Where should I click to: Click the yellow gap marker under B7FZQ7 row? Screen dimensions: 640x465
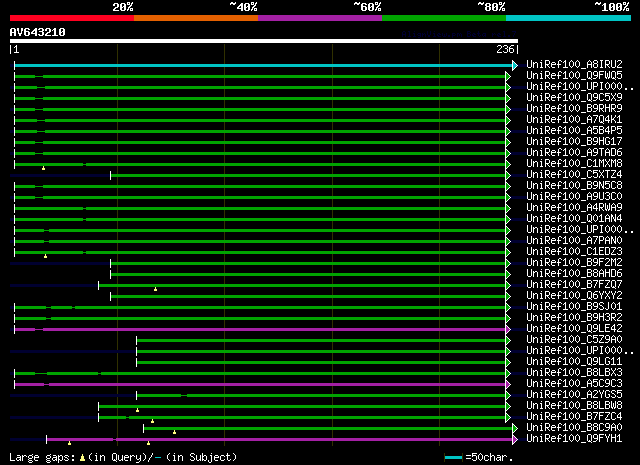pyautogui.click(x=156, y=289)
